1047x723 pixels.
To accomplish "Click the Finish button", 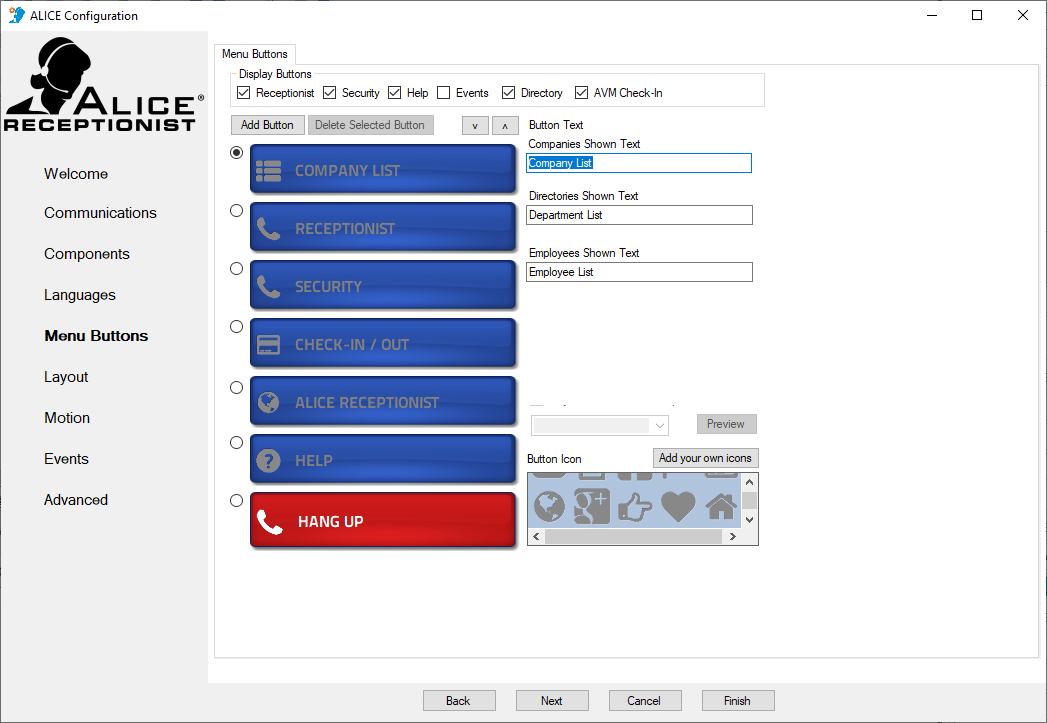I will (x=737, y=701).
